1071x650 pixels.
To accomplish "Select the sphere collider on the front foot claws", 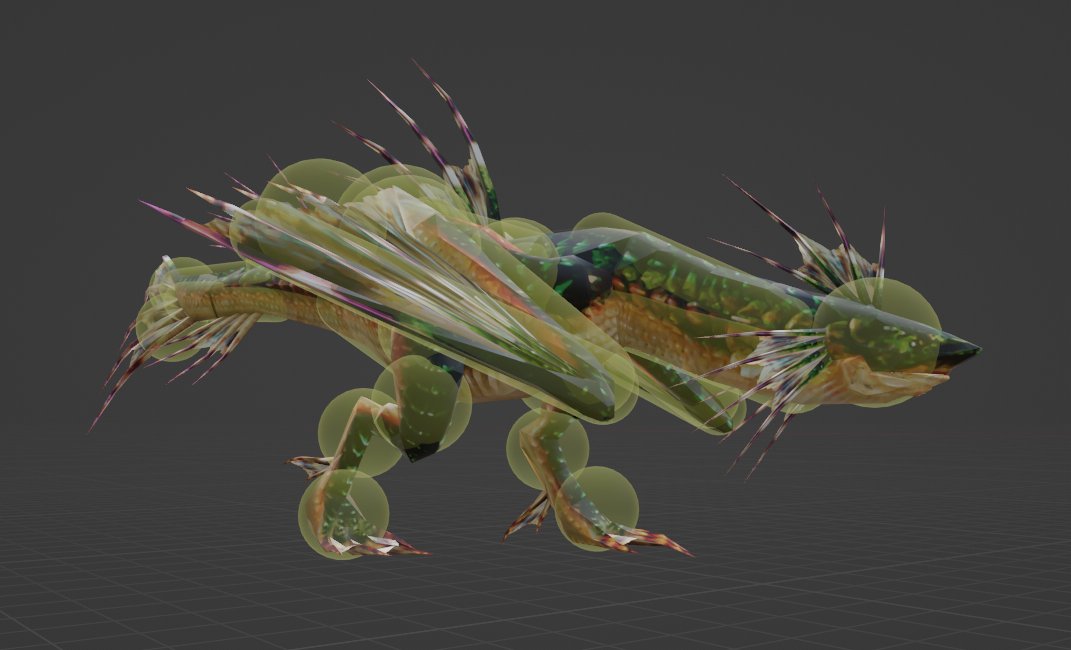I will (x=596, y=509).
